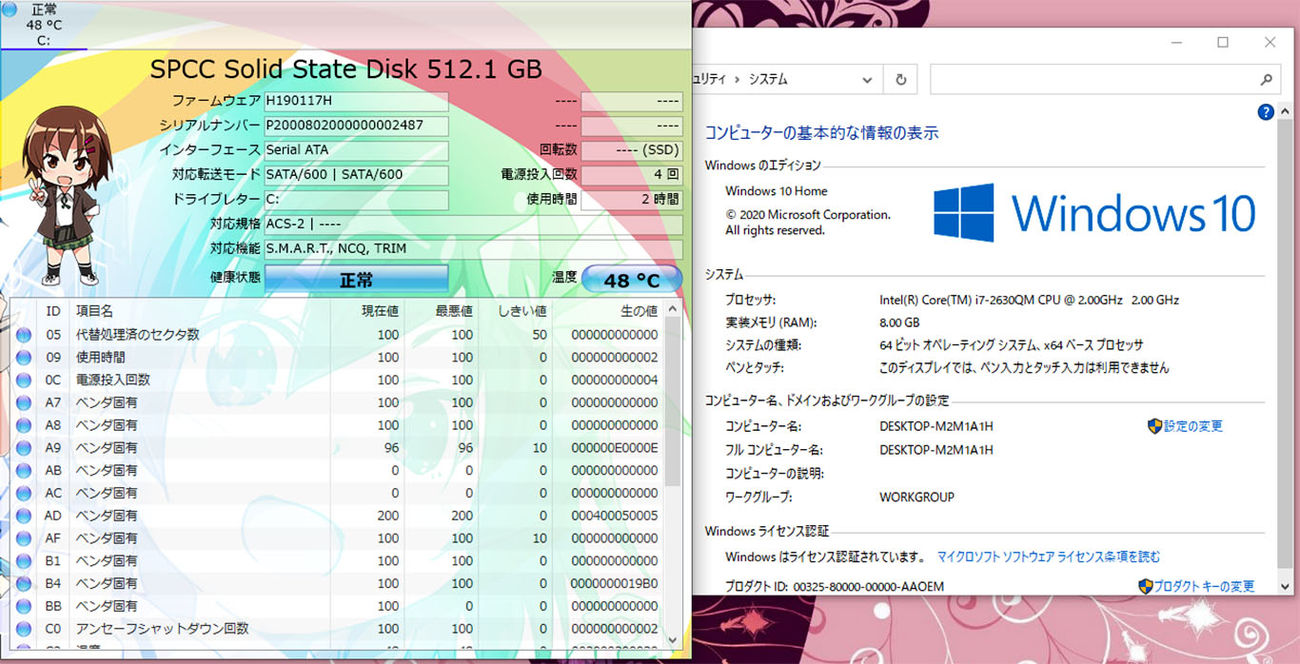Click raw value 000000E0000E
Screen dimensions: 1300x664
coord(615,448)
